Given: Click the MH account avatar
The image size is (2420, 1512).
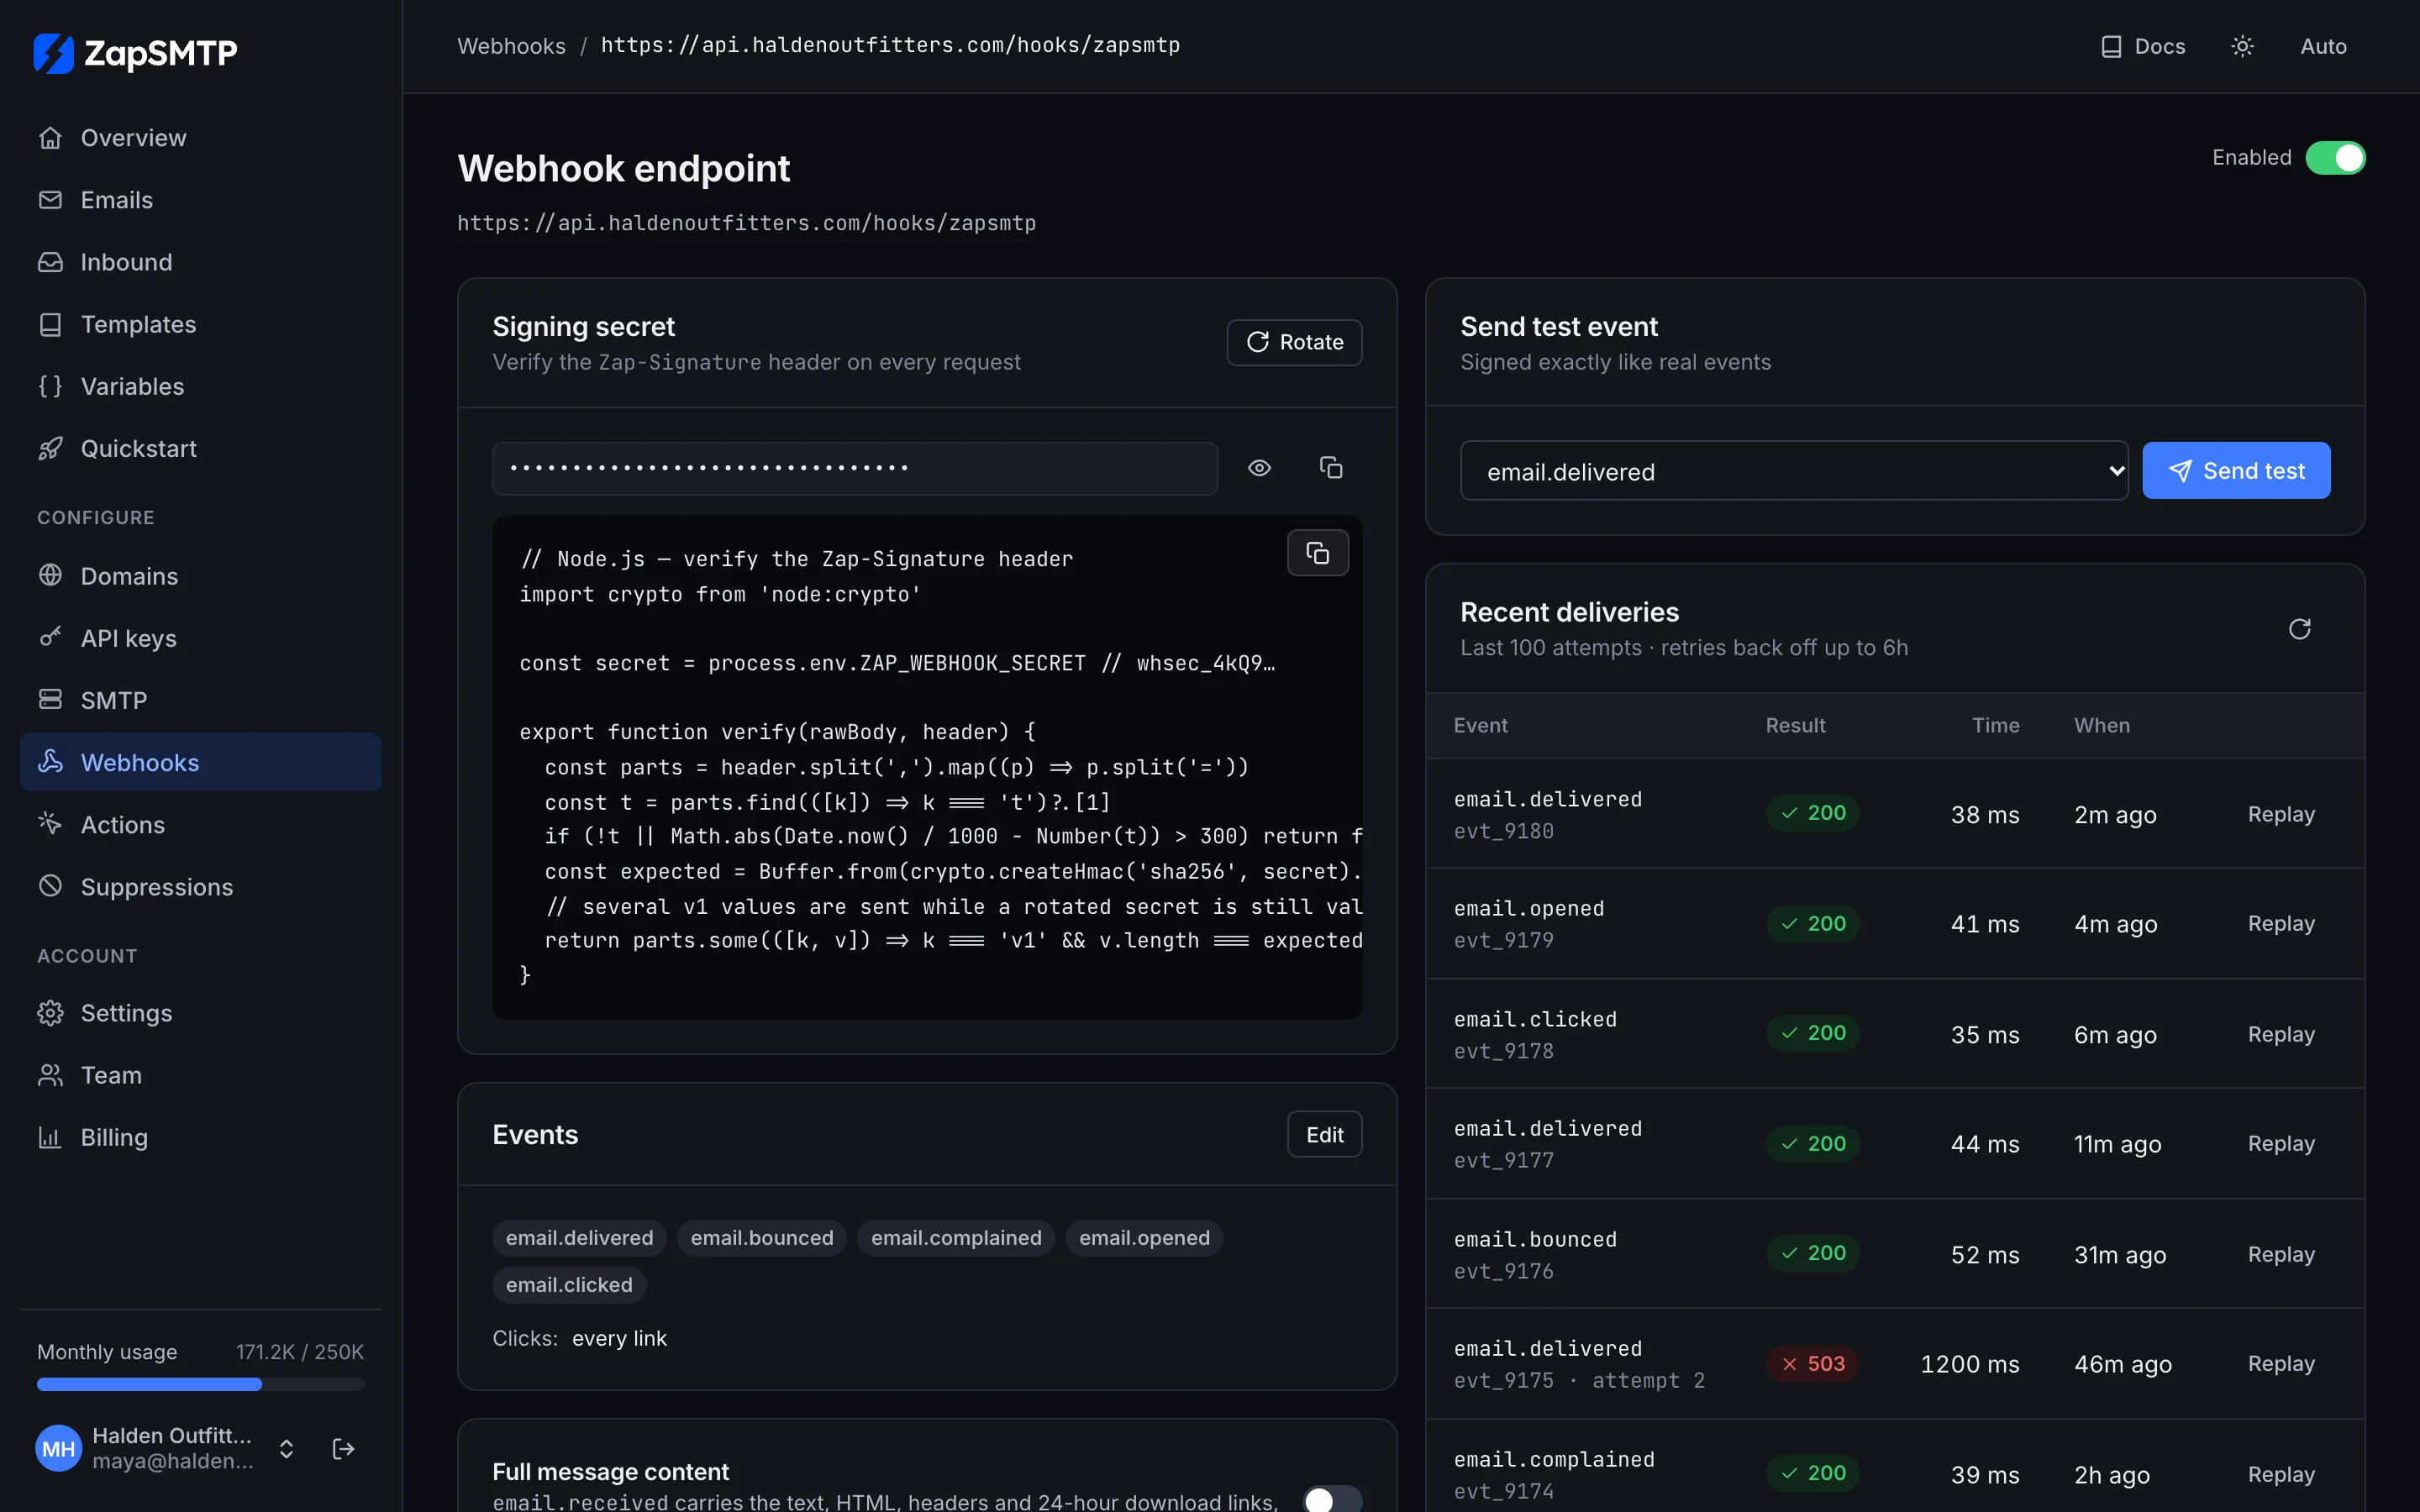Looking at the screenshot, I should tap(58, 1449).
